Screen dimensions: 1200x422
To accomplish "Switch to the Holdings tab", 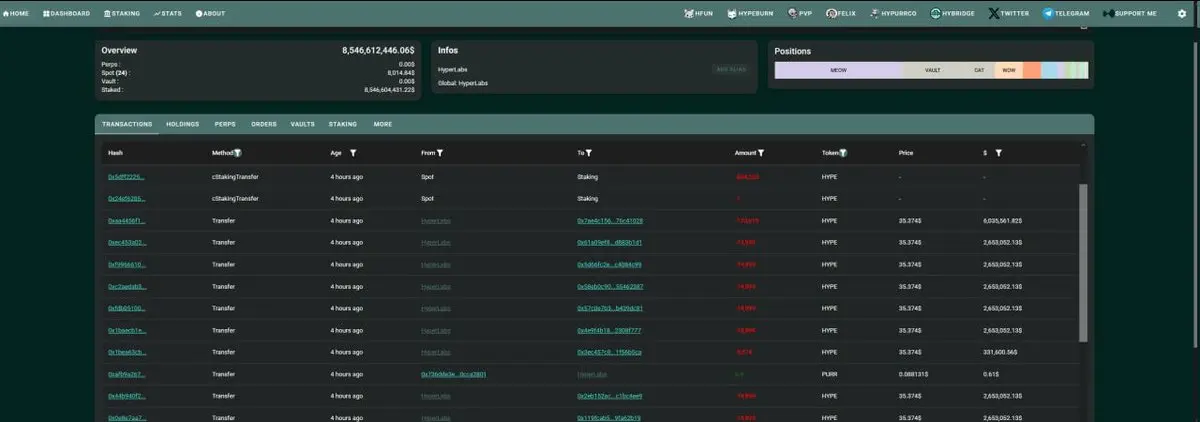I will (182, 124).
